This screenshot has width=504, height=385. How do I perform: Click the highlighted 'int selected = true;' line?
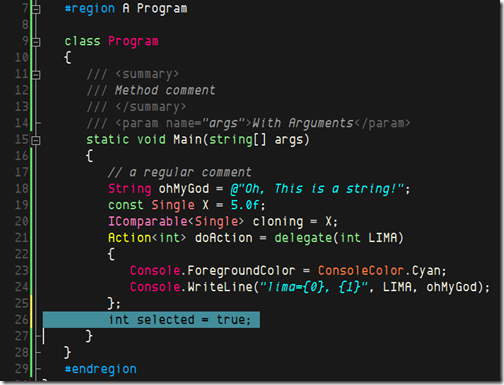(x=151, y=320)
